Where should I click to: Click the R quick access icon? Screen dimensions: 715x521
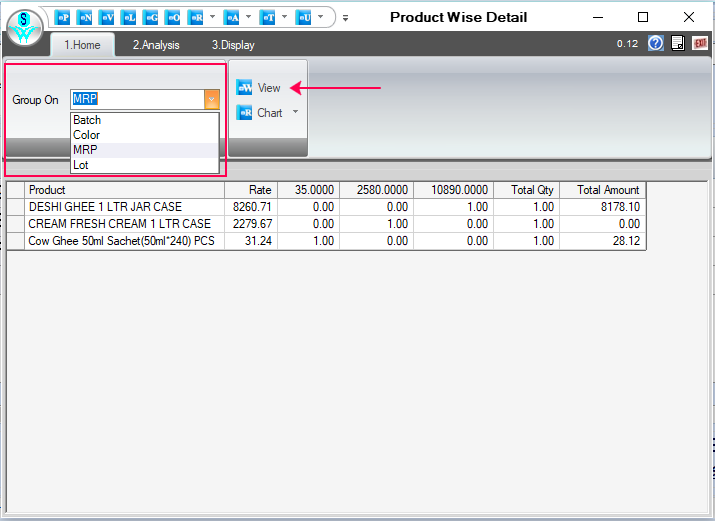pyautogui.click(x=195, y=18)
